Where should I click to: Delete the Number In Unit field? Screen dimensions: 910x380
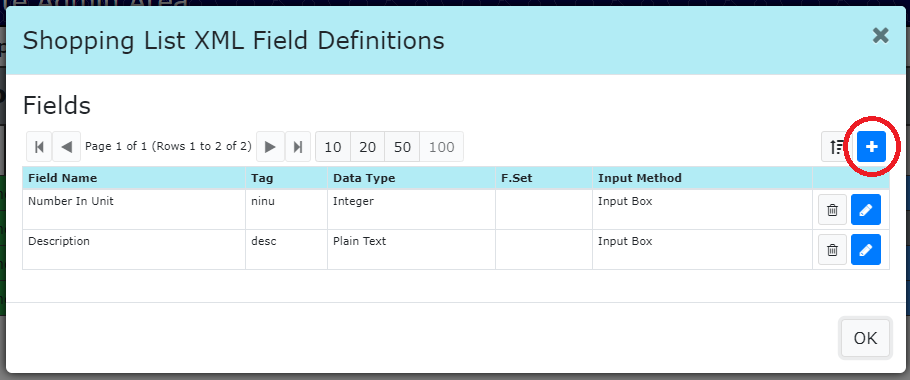click(832, 209)
